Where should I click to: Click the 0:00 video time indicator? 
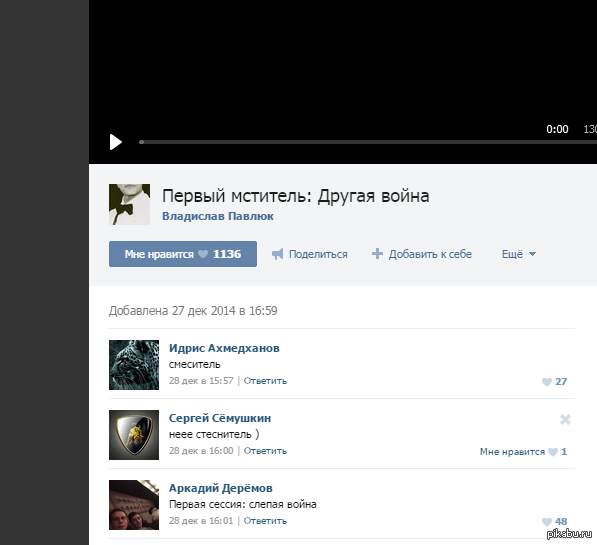557,129
